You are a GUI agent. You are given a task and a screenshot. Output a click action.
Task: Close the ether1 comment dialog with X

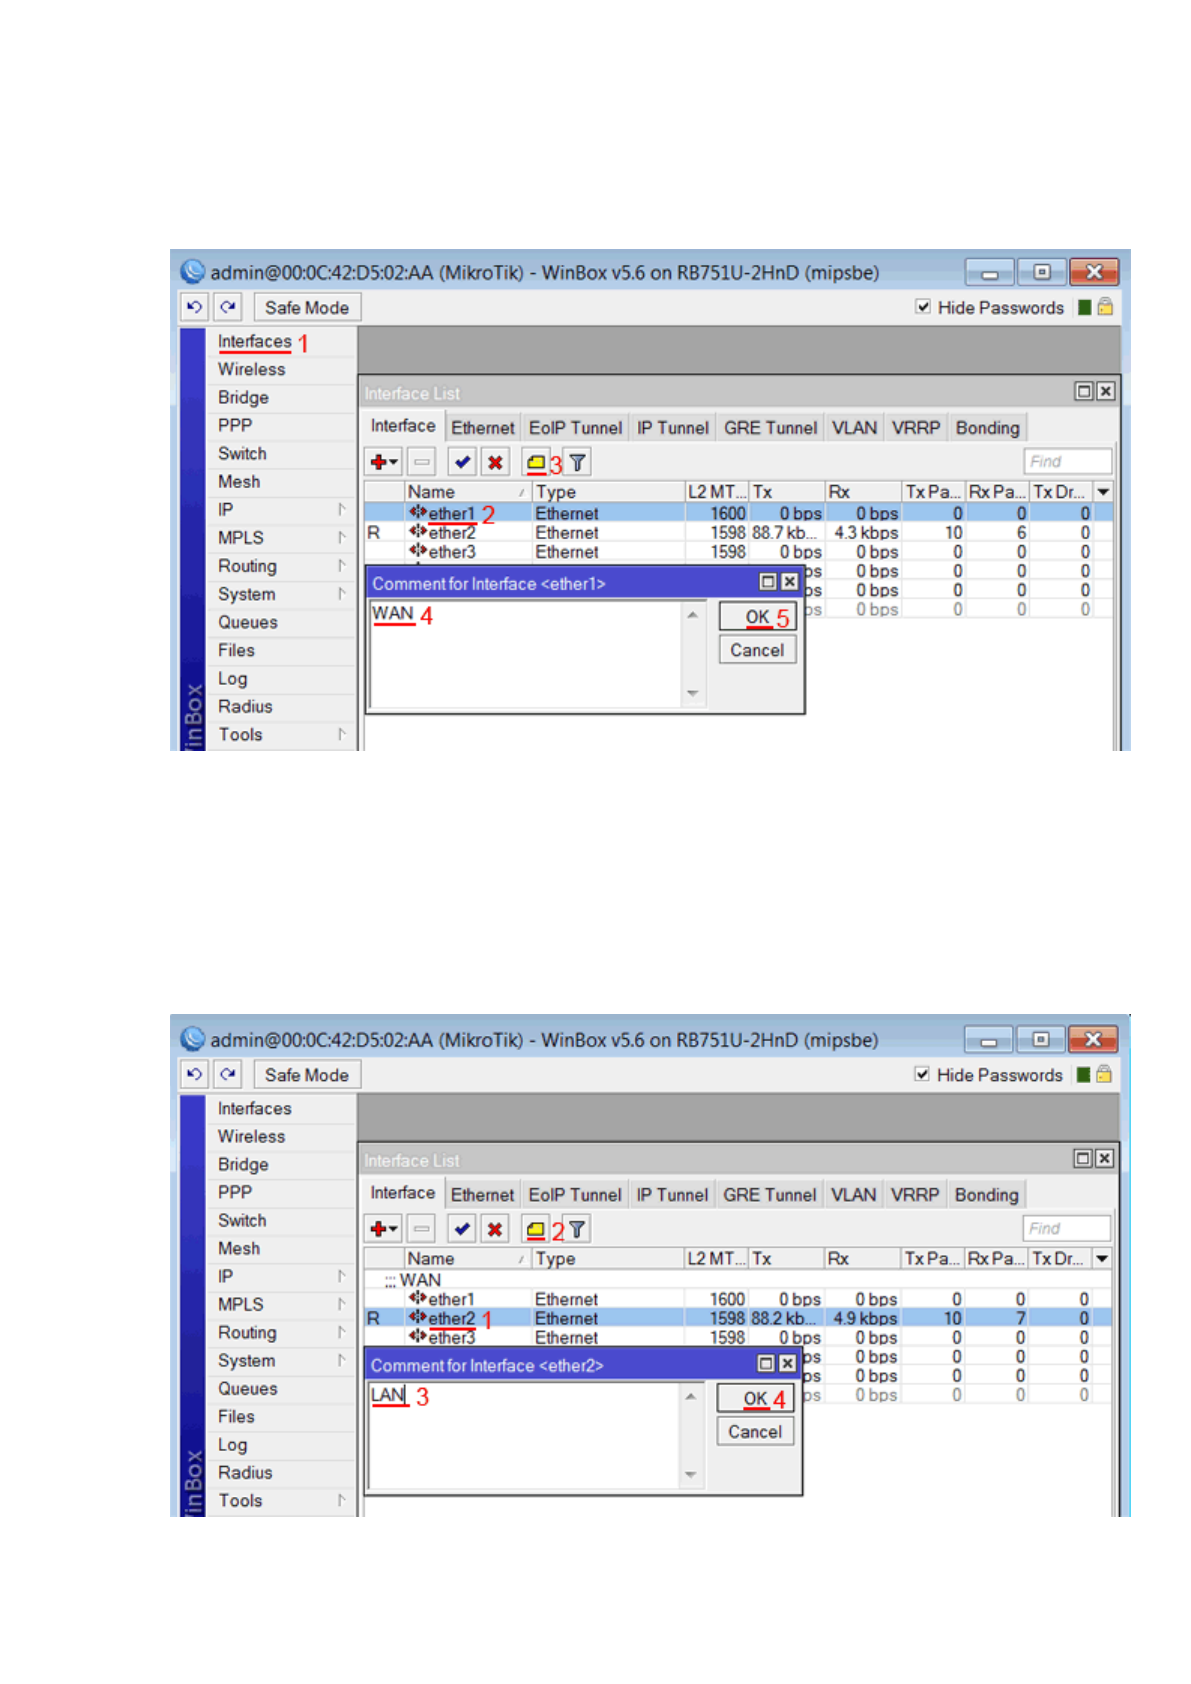[789, 581]
